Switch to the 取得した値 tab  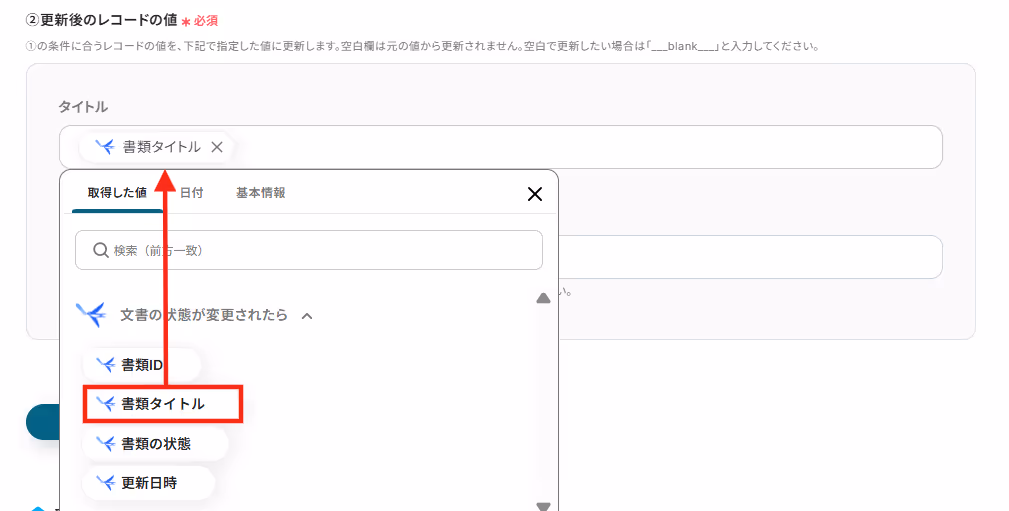coord(117,192)
